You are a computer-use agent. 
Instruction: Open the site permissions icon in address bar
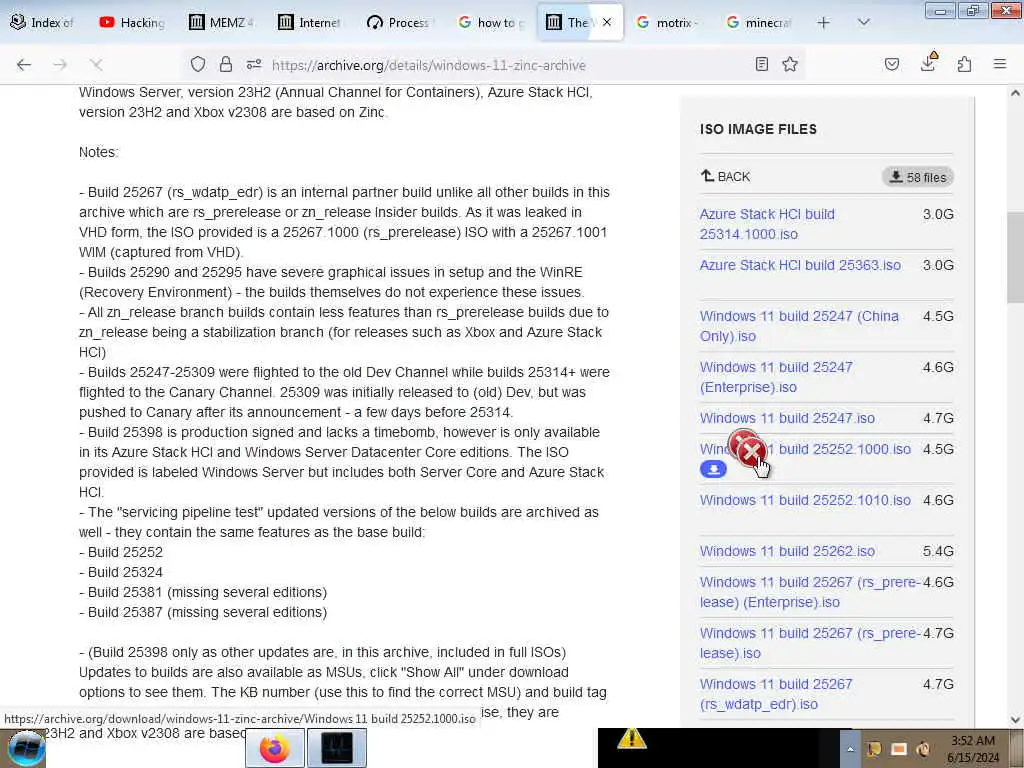tap(254, 64)
